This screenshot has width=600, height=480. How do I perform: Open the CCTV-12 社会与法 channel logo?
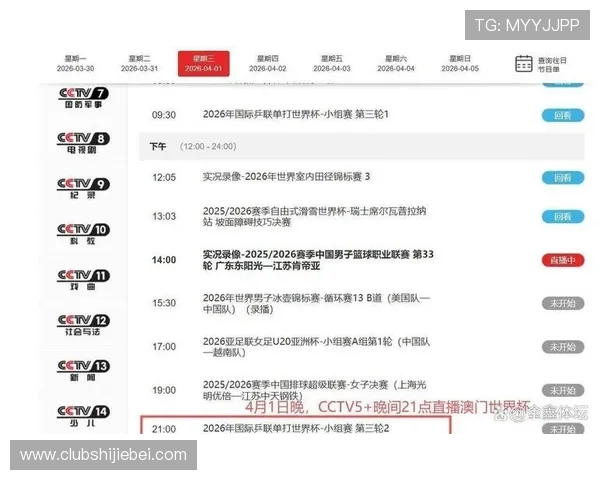83,325
